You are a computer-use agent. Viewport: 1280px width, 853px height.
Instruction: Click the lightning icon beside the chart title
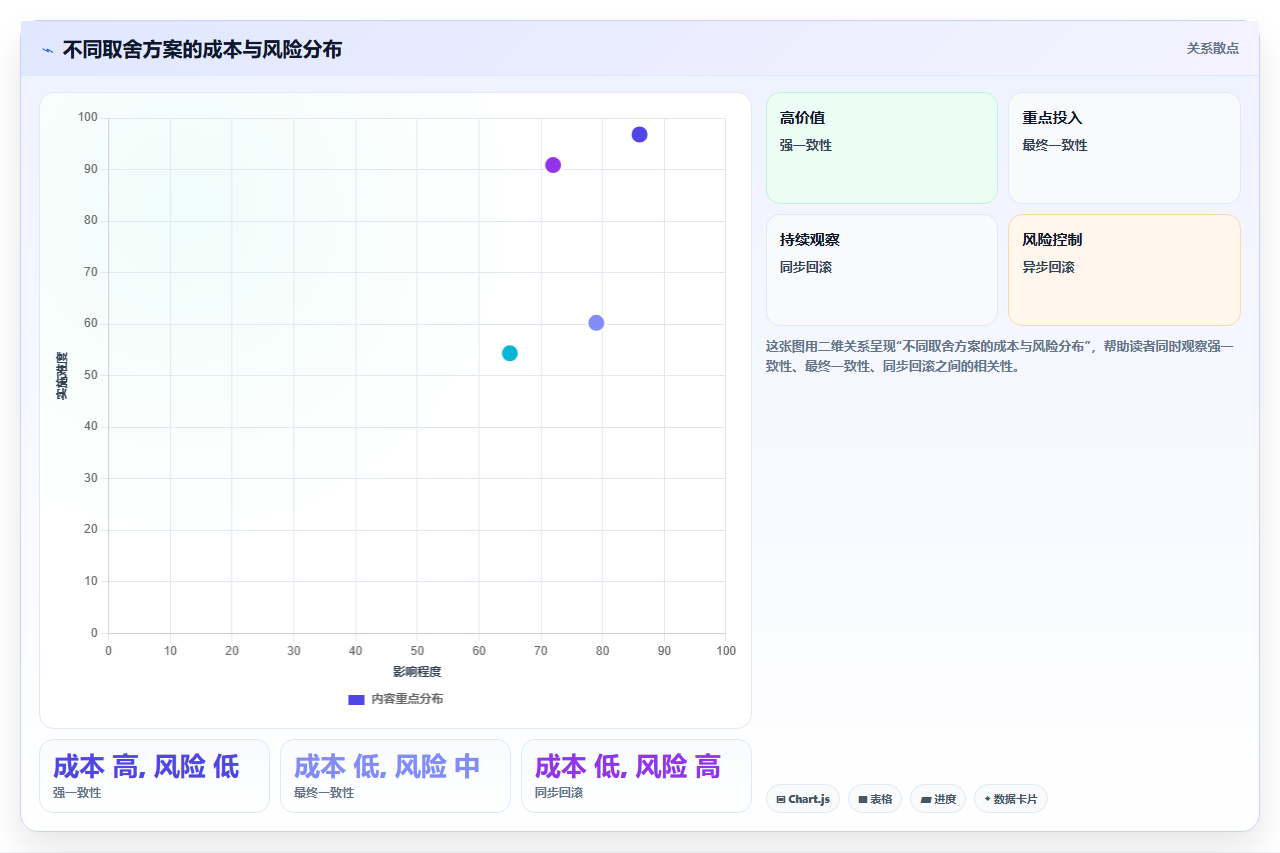(x=47, y=50)
